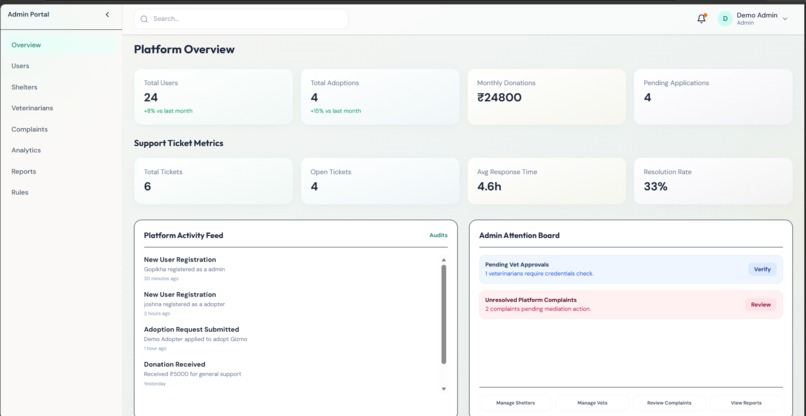Image resolution: width=806 pixels, height=416 pixels.
Task: Select the Resolution Rate card
Action: pyautogui.click(x=713, y=181)
